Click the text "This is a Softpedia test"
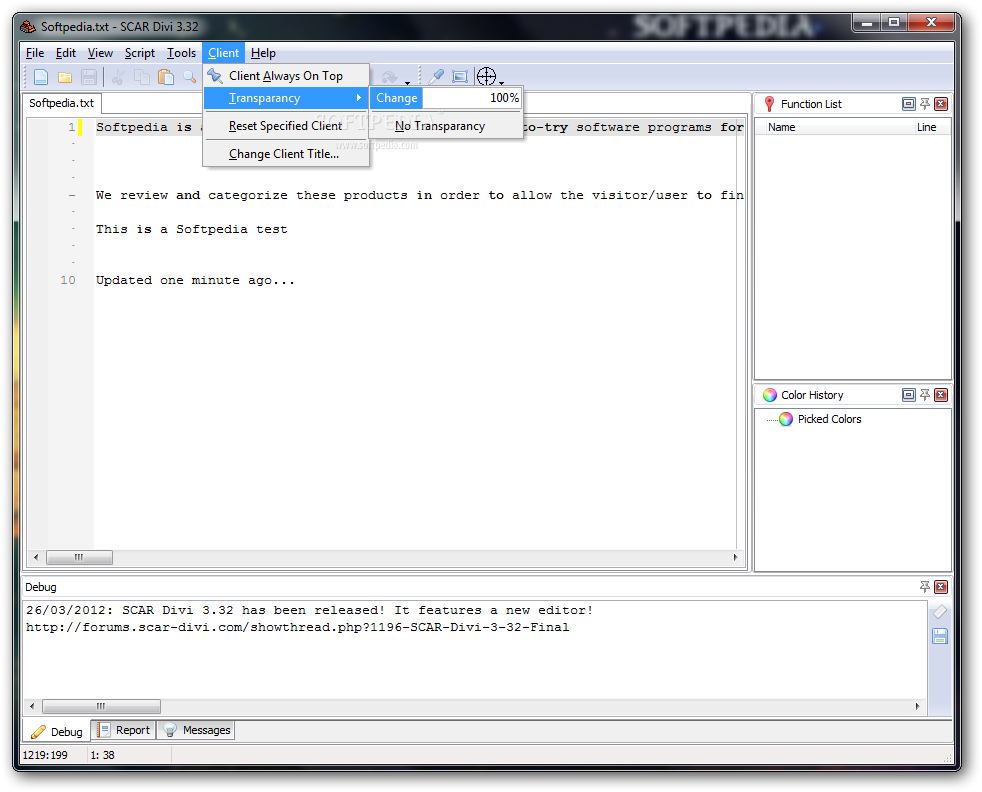This screenshot has height=792, width=982. (x=192, y=230)
